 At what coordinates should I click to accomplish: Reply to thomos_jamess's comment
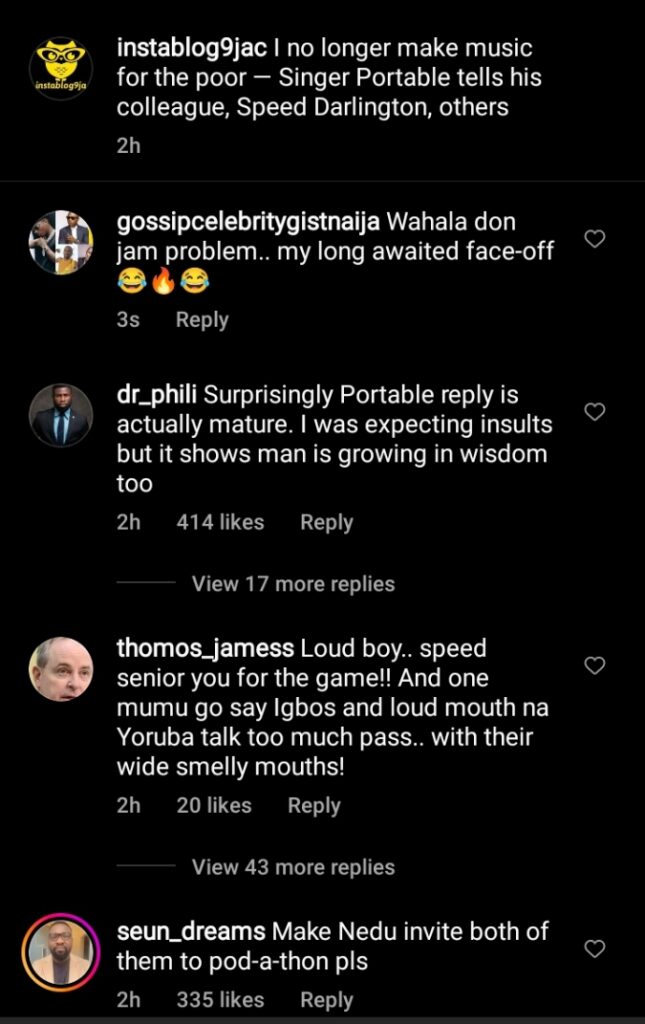pos(314,805)
